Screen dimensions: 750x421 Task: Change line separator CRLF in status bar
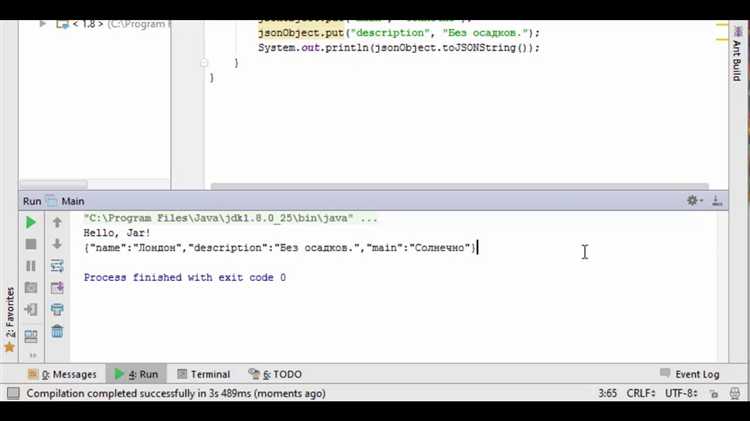coord(640,394)
